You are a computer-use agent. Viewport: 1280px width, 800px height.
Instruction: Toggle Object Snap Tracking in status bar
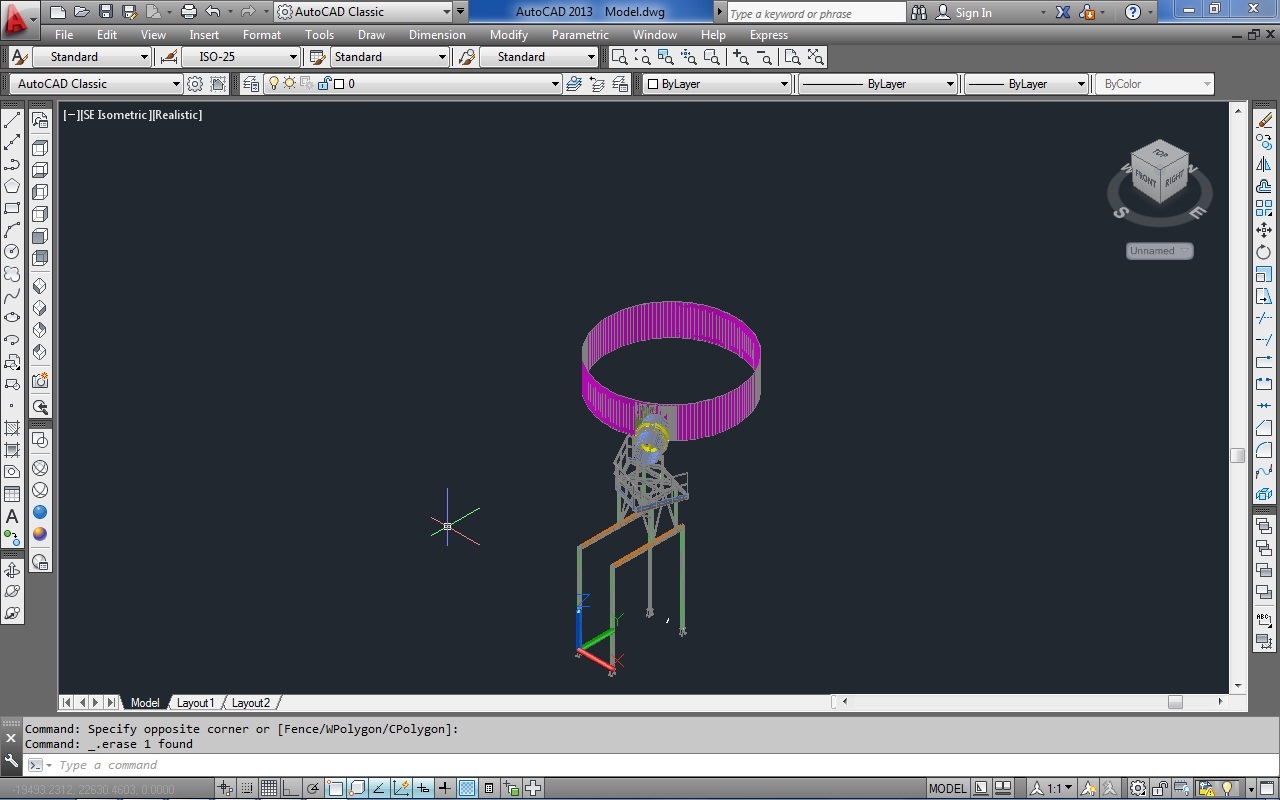379,789
